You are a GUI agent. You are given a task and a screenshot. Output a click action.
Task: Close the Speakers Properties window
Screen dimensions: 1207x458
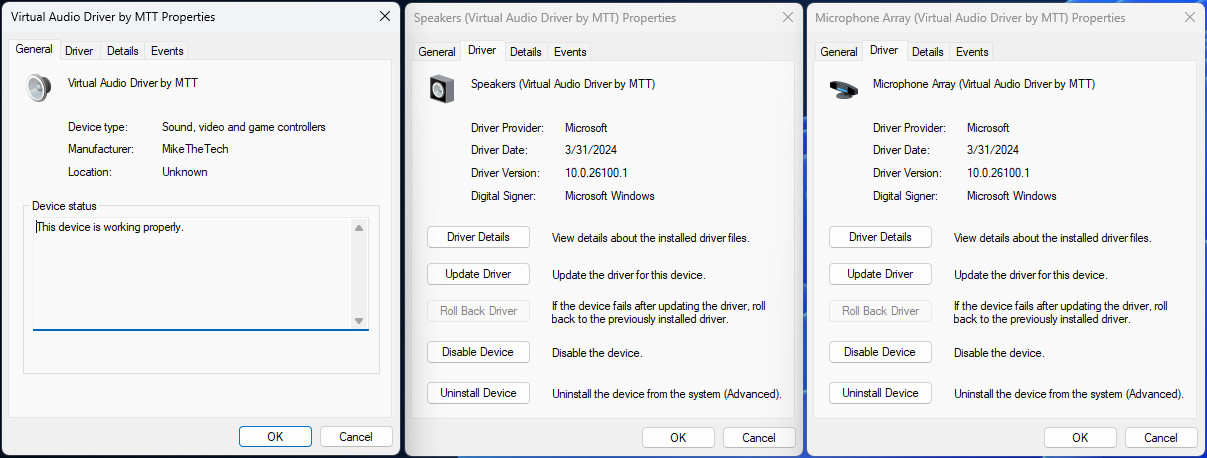pos(788,17)
